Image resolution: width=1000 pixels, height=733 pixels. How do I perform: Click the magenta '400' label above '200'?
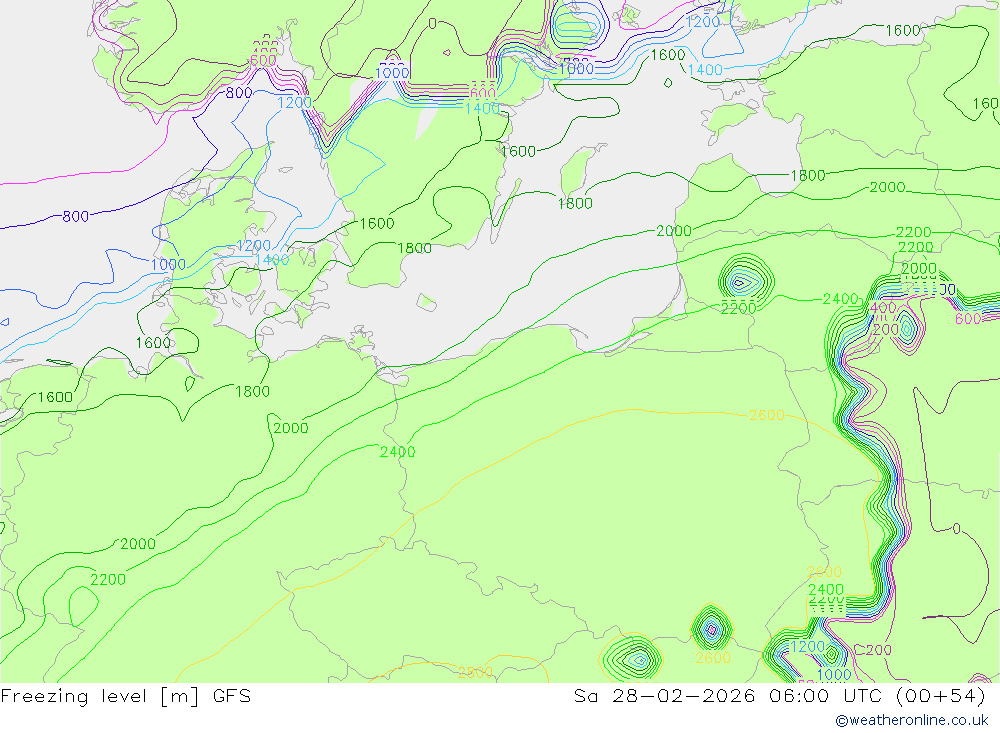(883, 307)
